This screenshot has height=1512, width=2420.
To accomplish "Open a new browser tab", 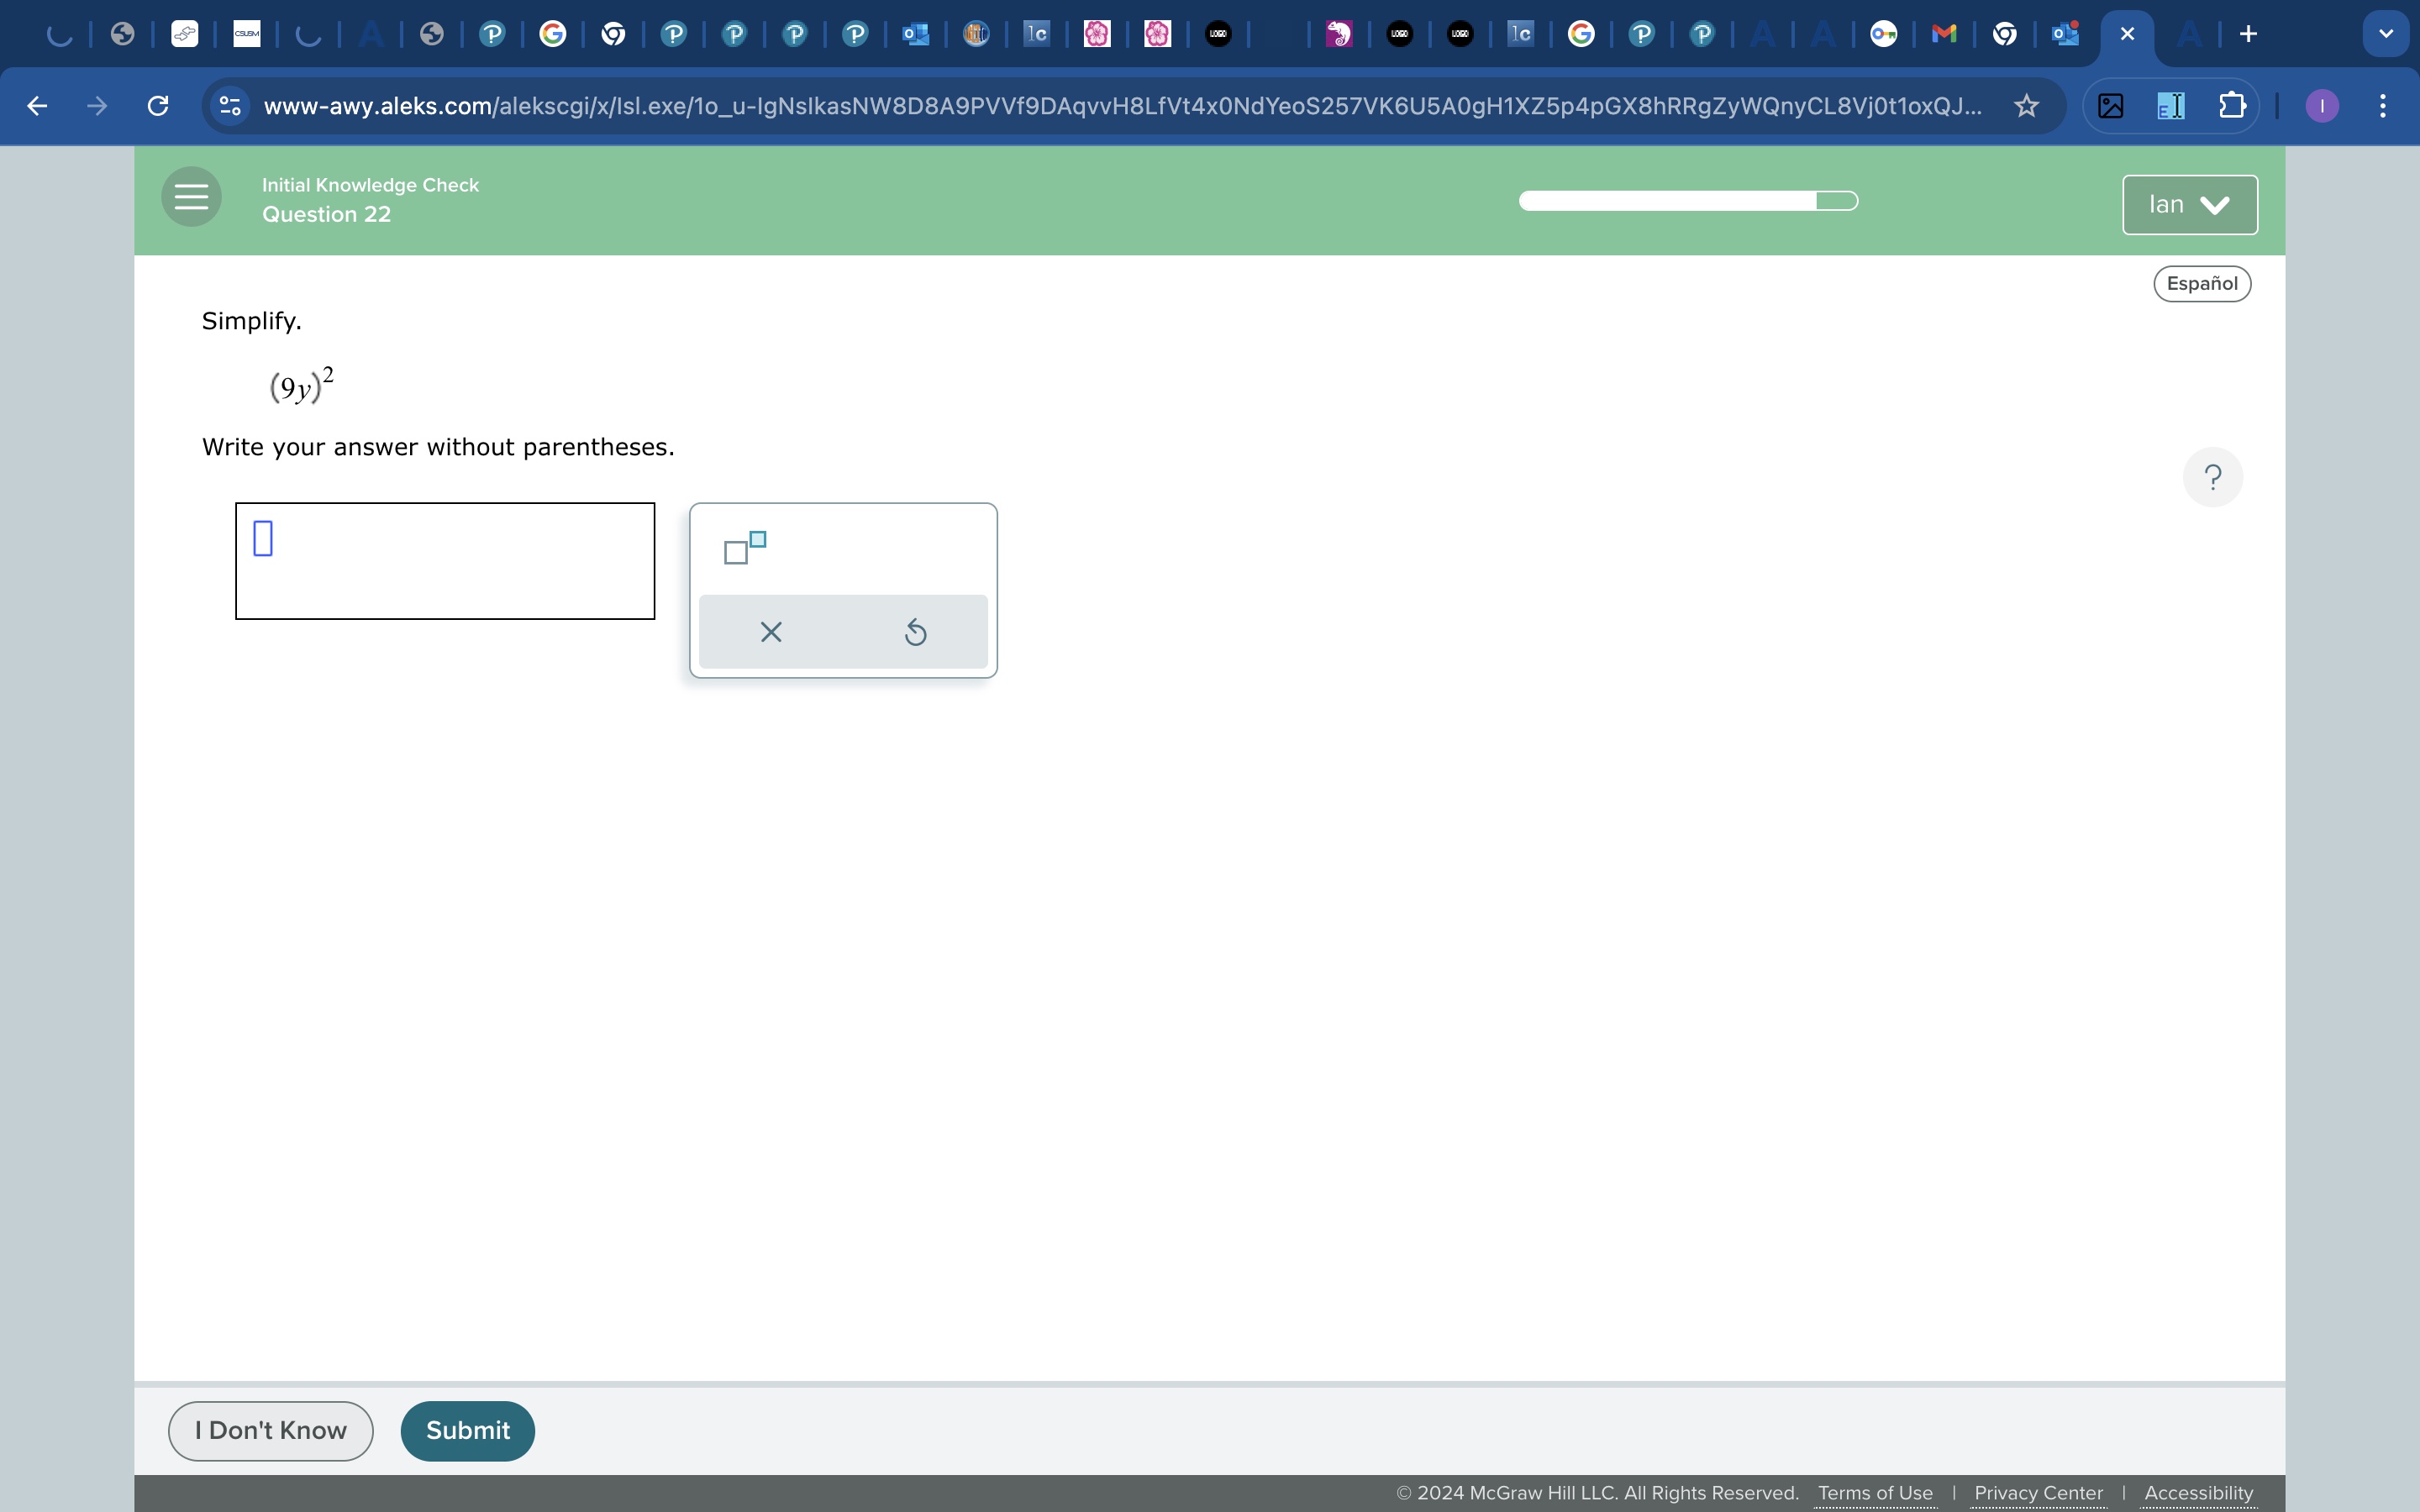I will [2249, 35].
